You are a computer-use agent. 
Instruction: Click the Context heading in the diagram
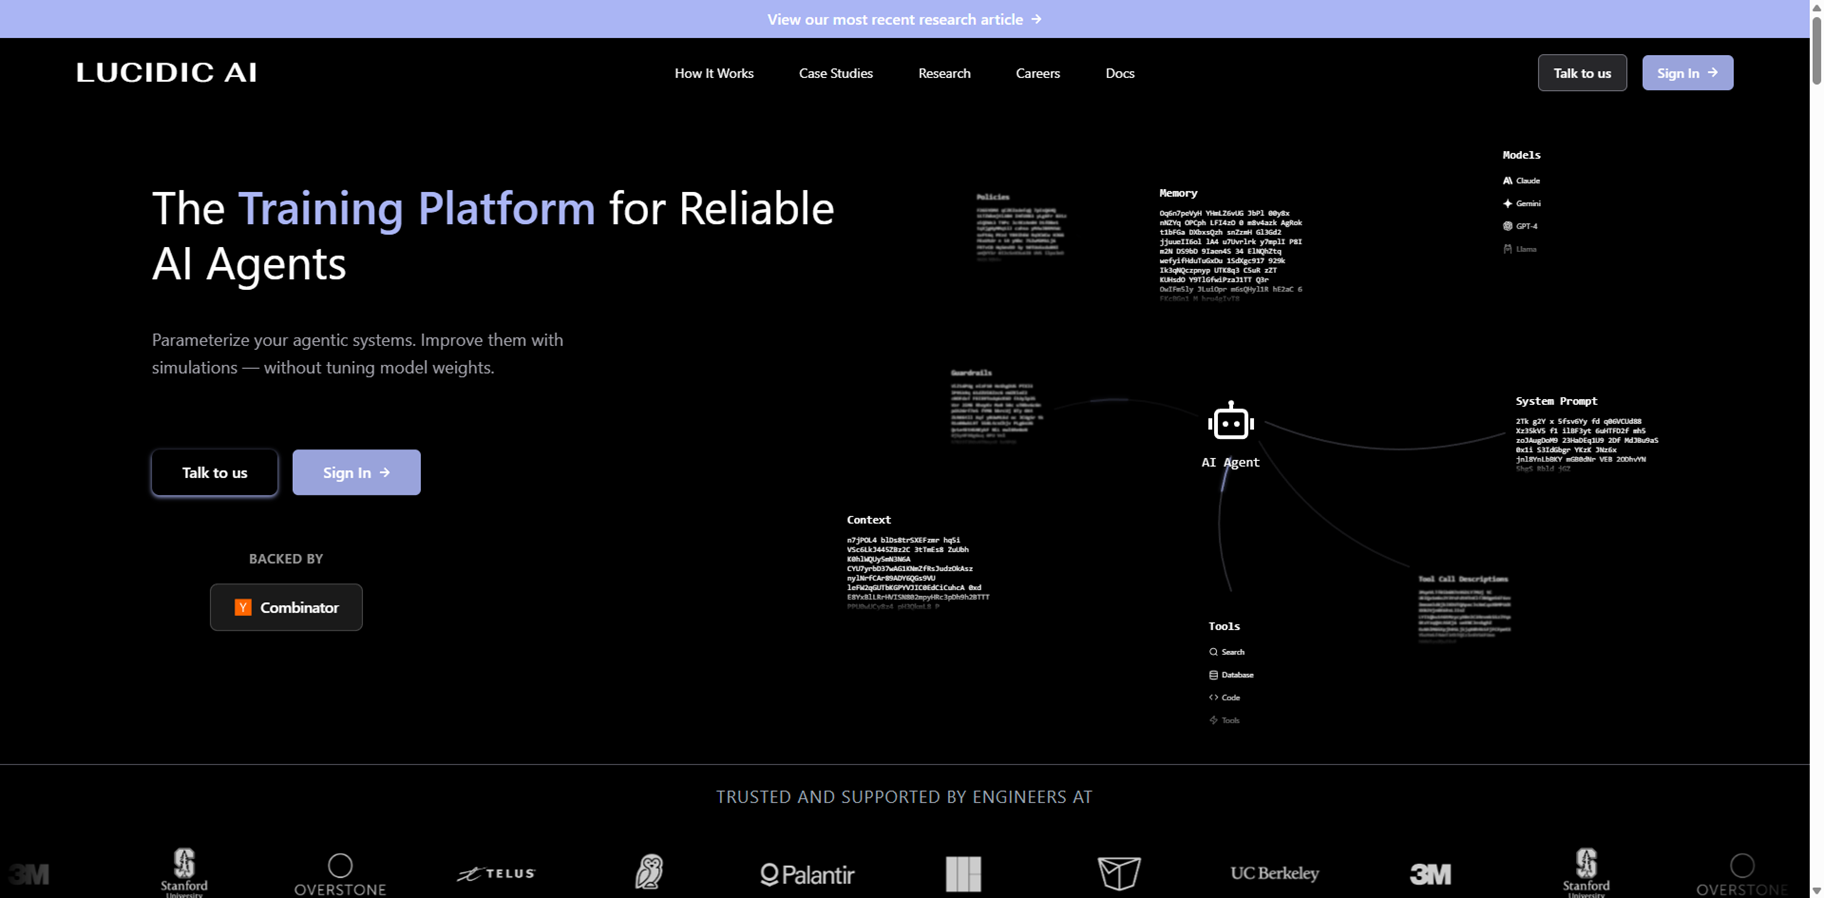868,520
